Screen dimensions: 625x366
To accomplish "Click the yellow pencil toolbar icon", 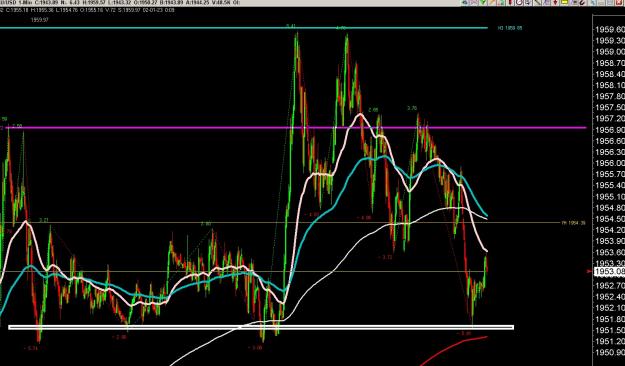I will (492, 2).
